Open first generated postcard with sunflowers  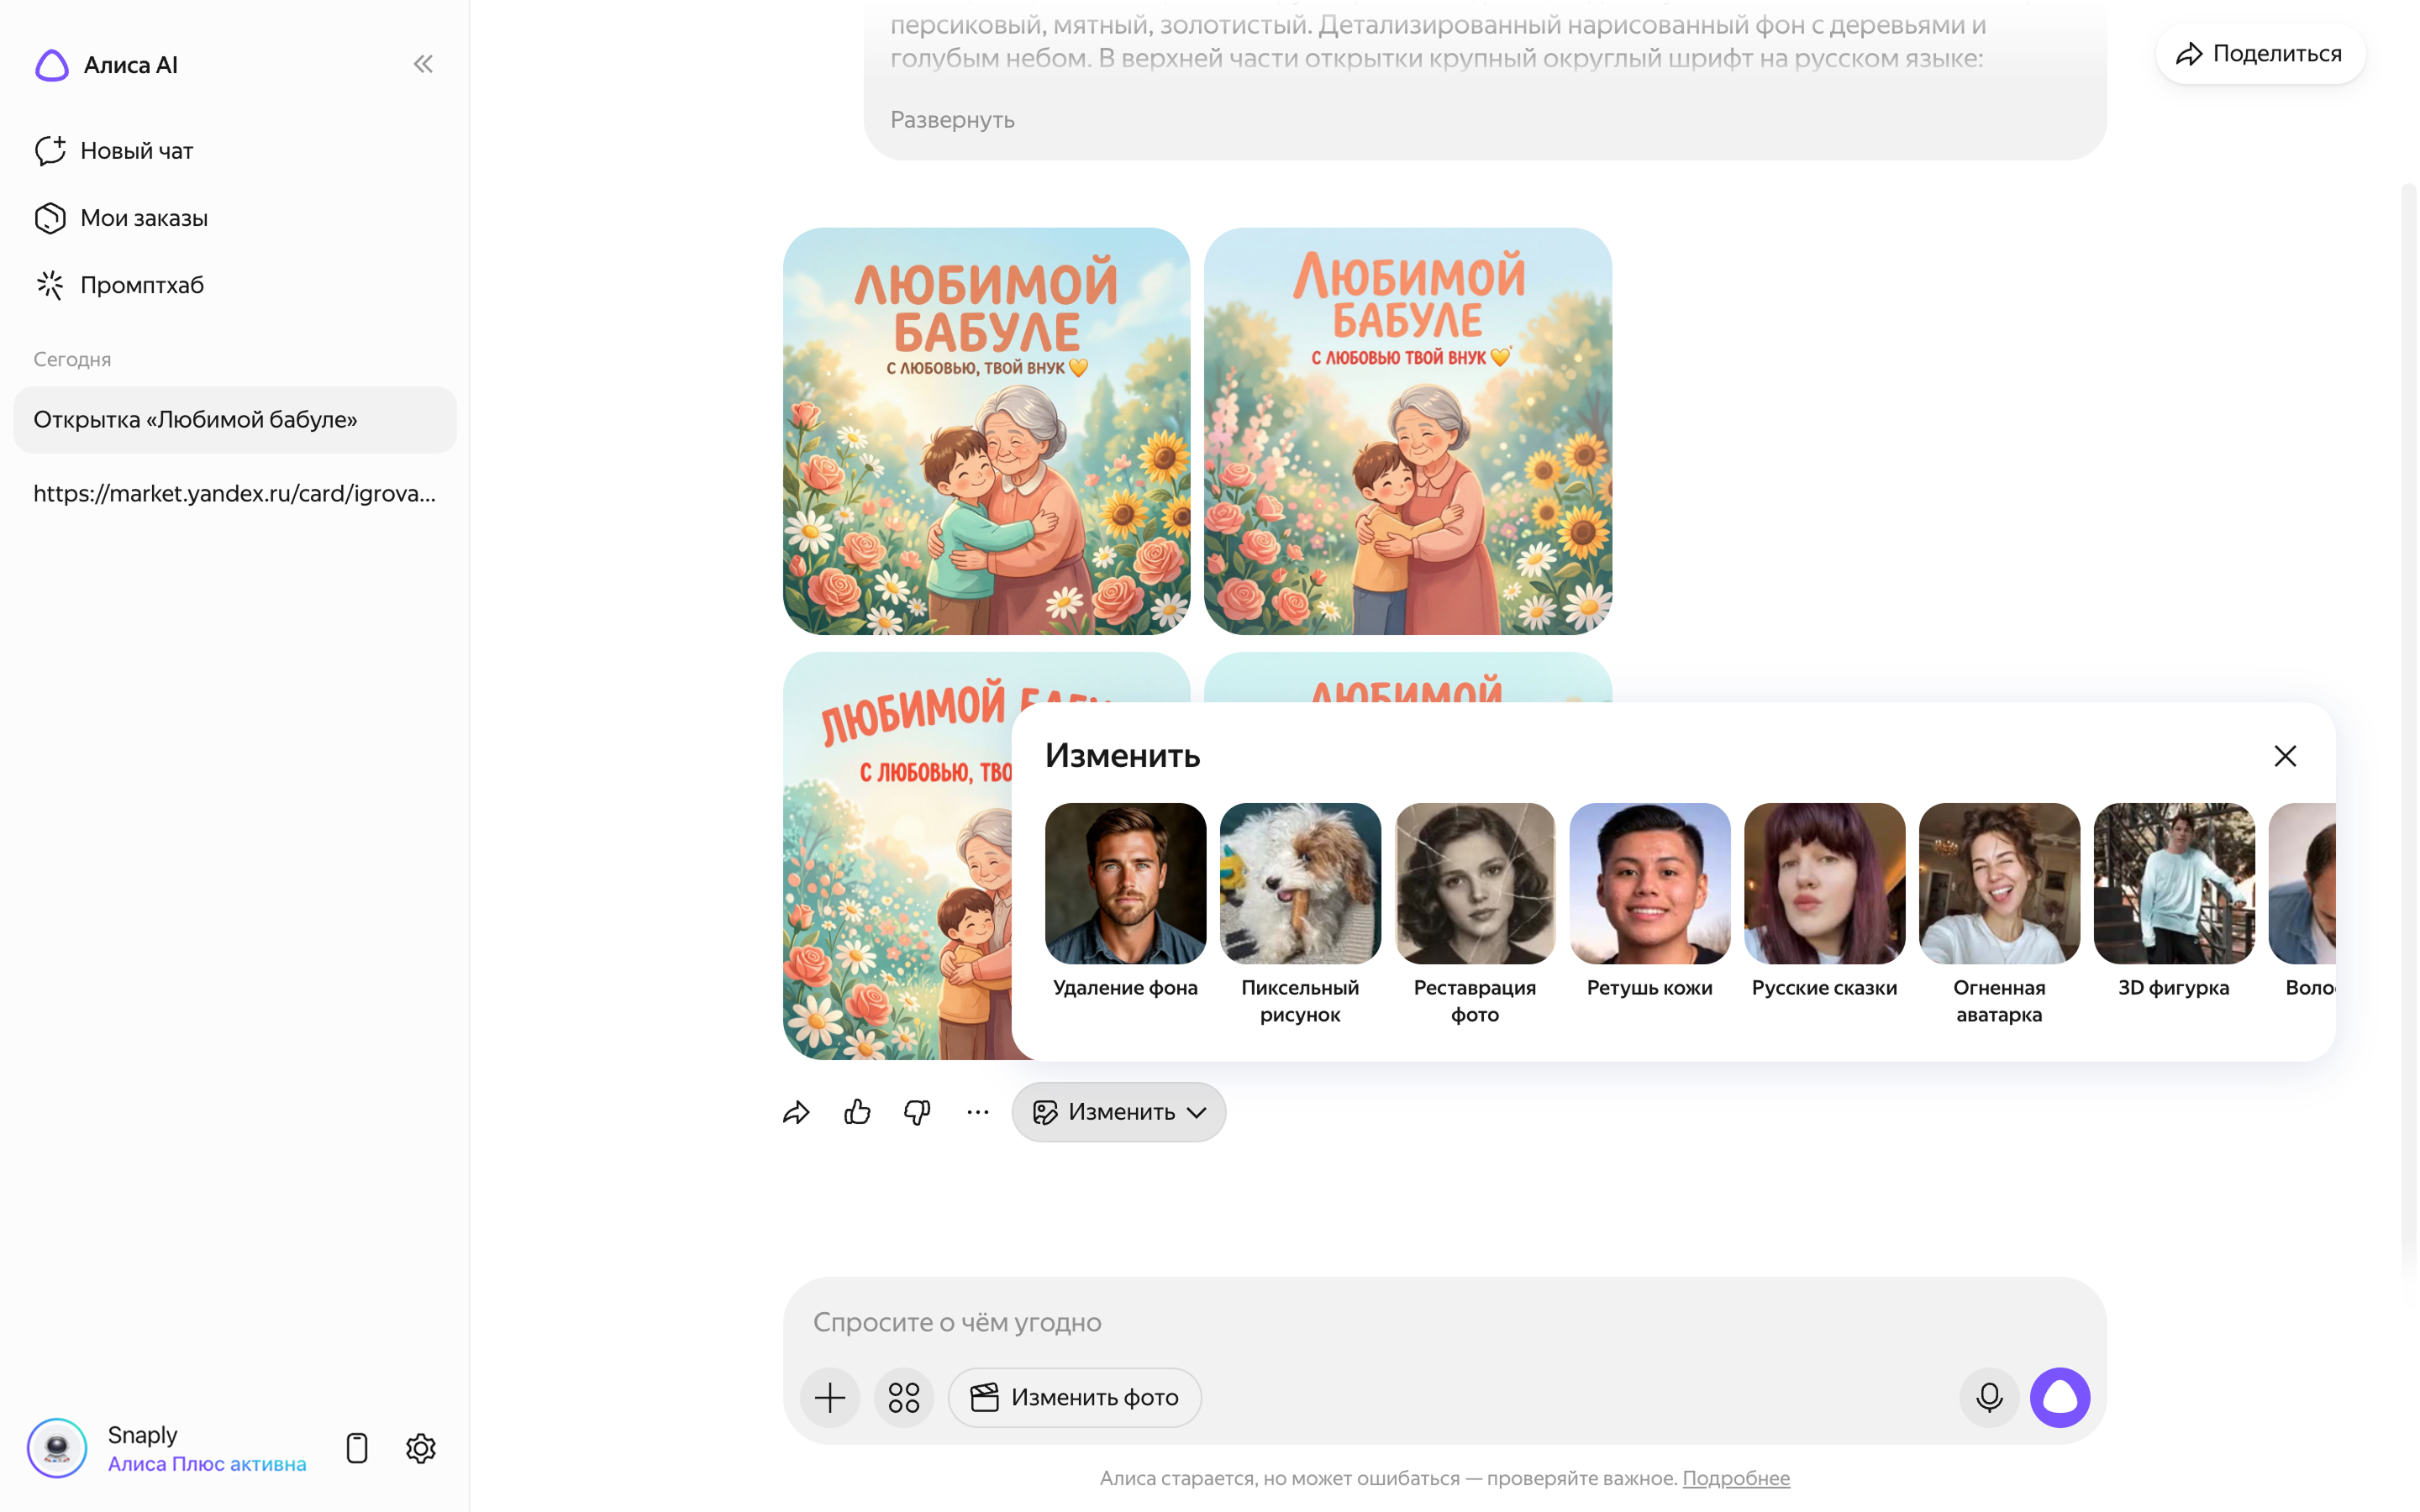[x=986, y=431]
